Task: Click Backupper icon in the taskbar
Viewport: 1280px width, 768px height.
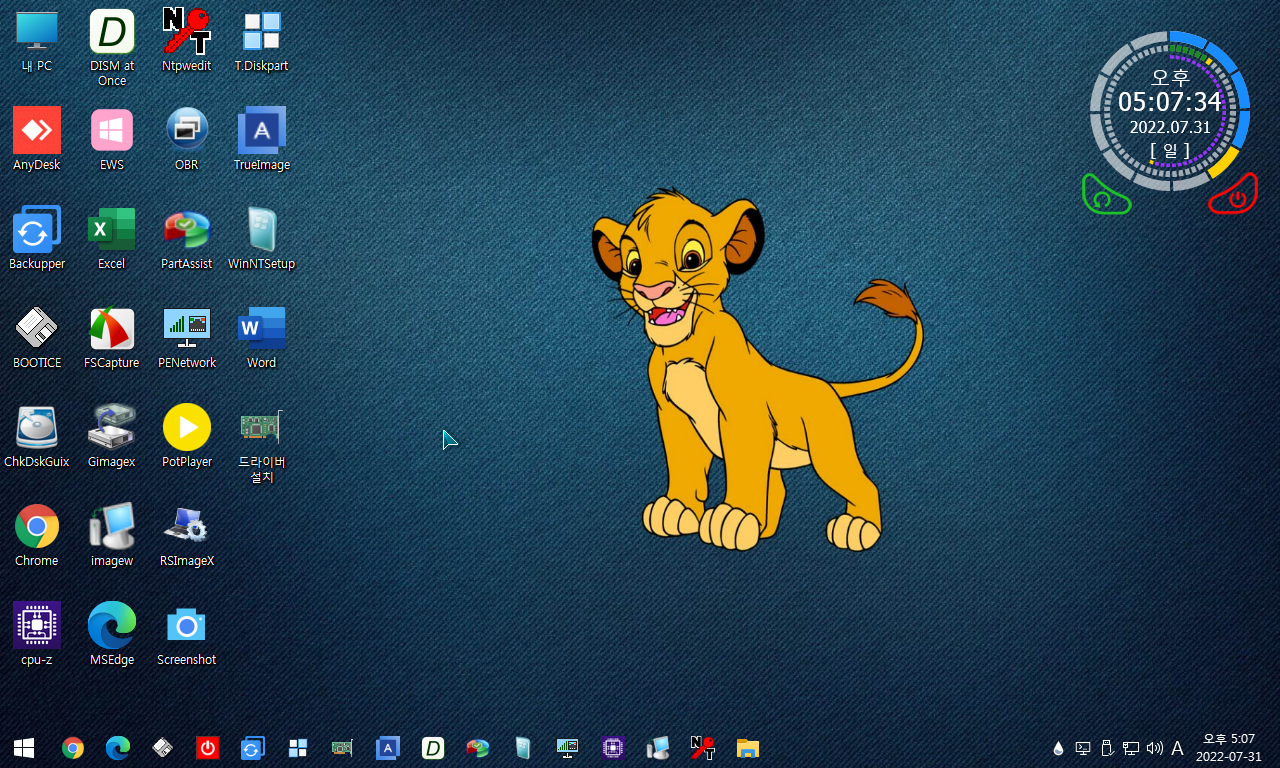Action: coord(252,747)
